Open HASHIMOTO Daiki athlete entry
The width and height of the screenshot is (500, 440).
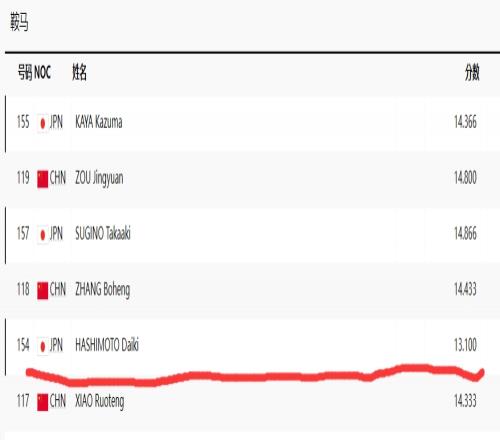click(x=107, y=345)
